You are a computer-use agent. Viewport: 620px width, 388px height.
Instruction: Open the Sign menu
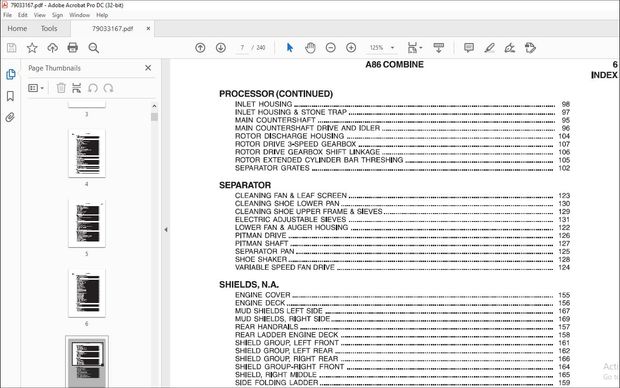[57, 15]
